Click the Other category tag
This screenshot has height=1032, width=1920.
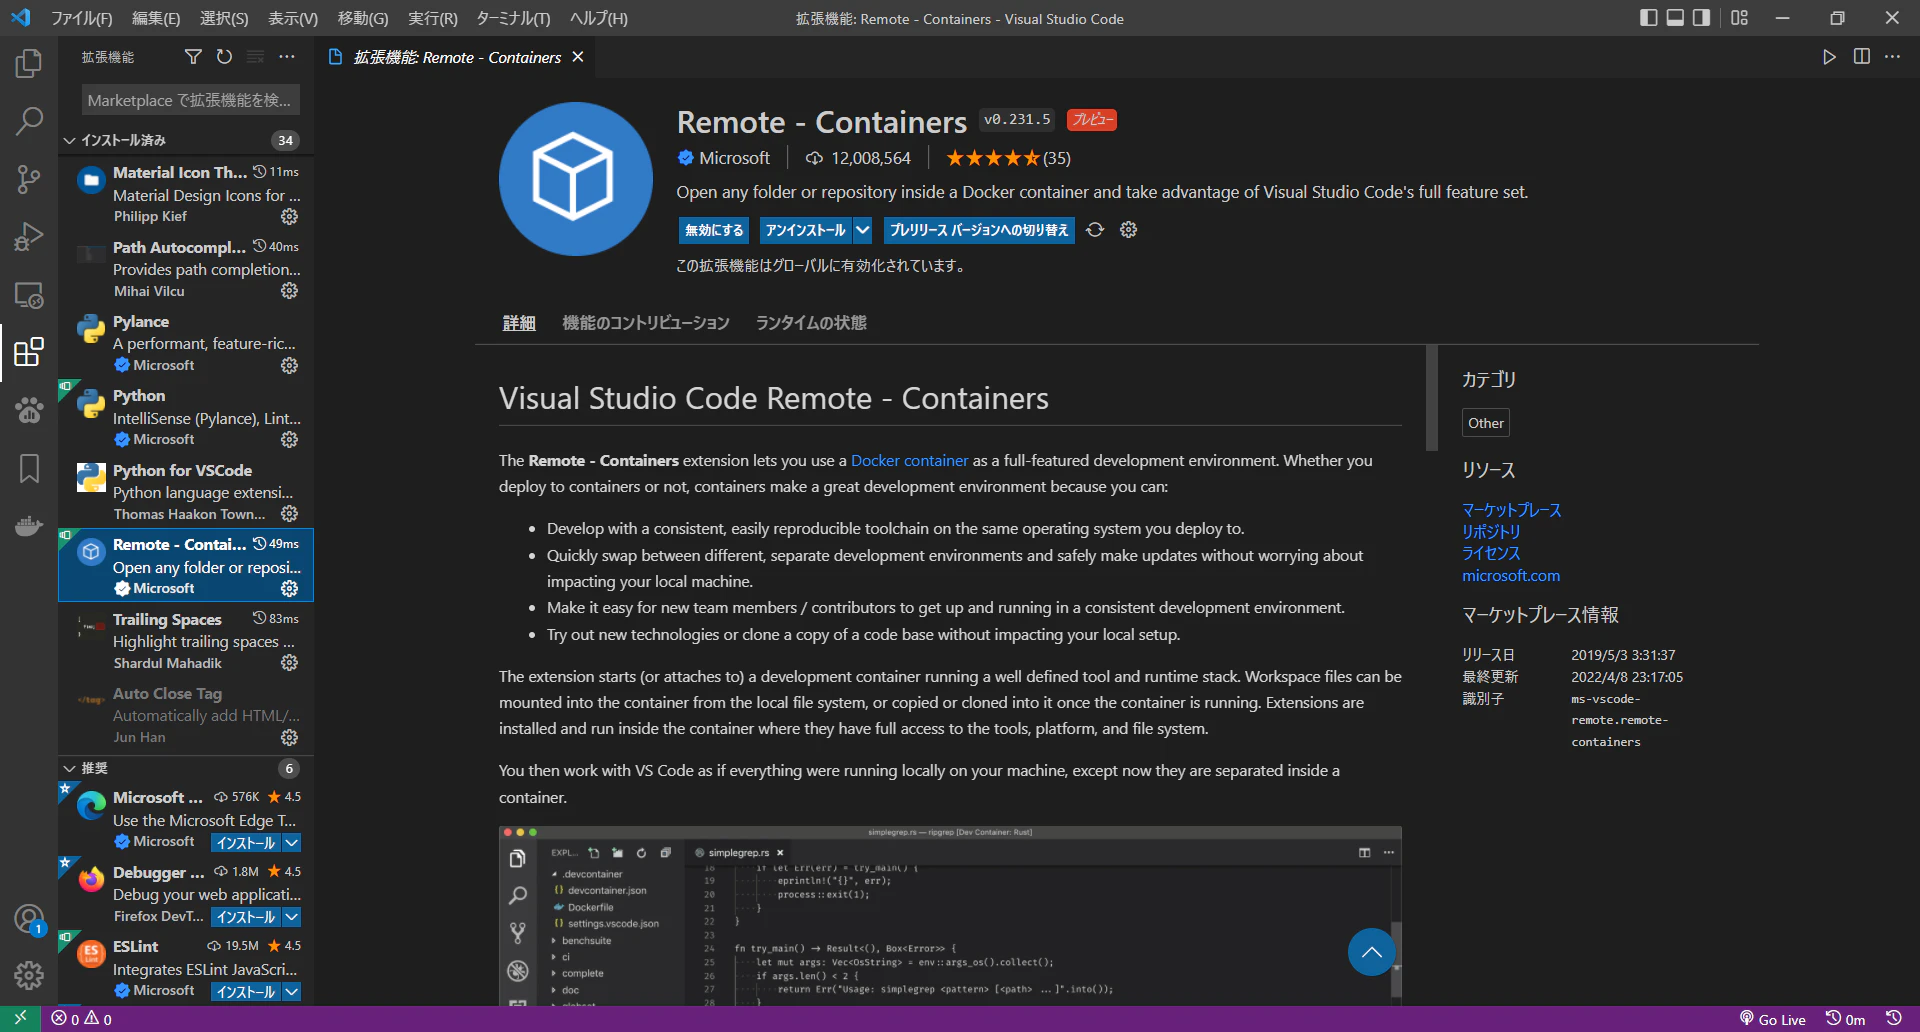pyautogui.click(x=1486, y=423)
